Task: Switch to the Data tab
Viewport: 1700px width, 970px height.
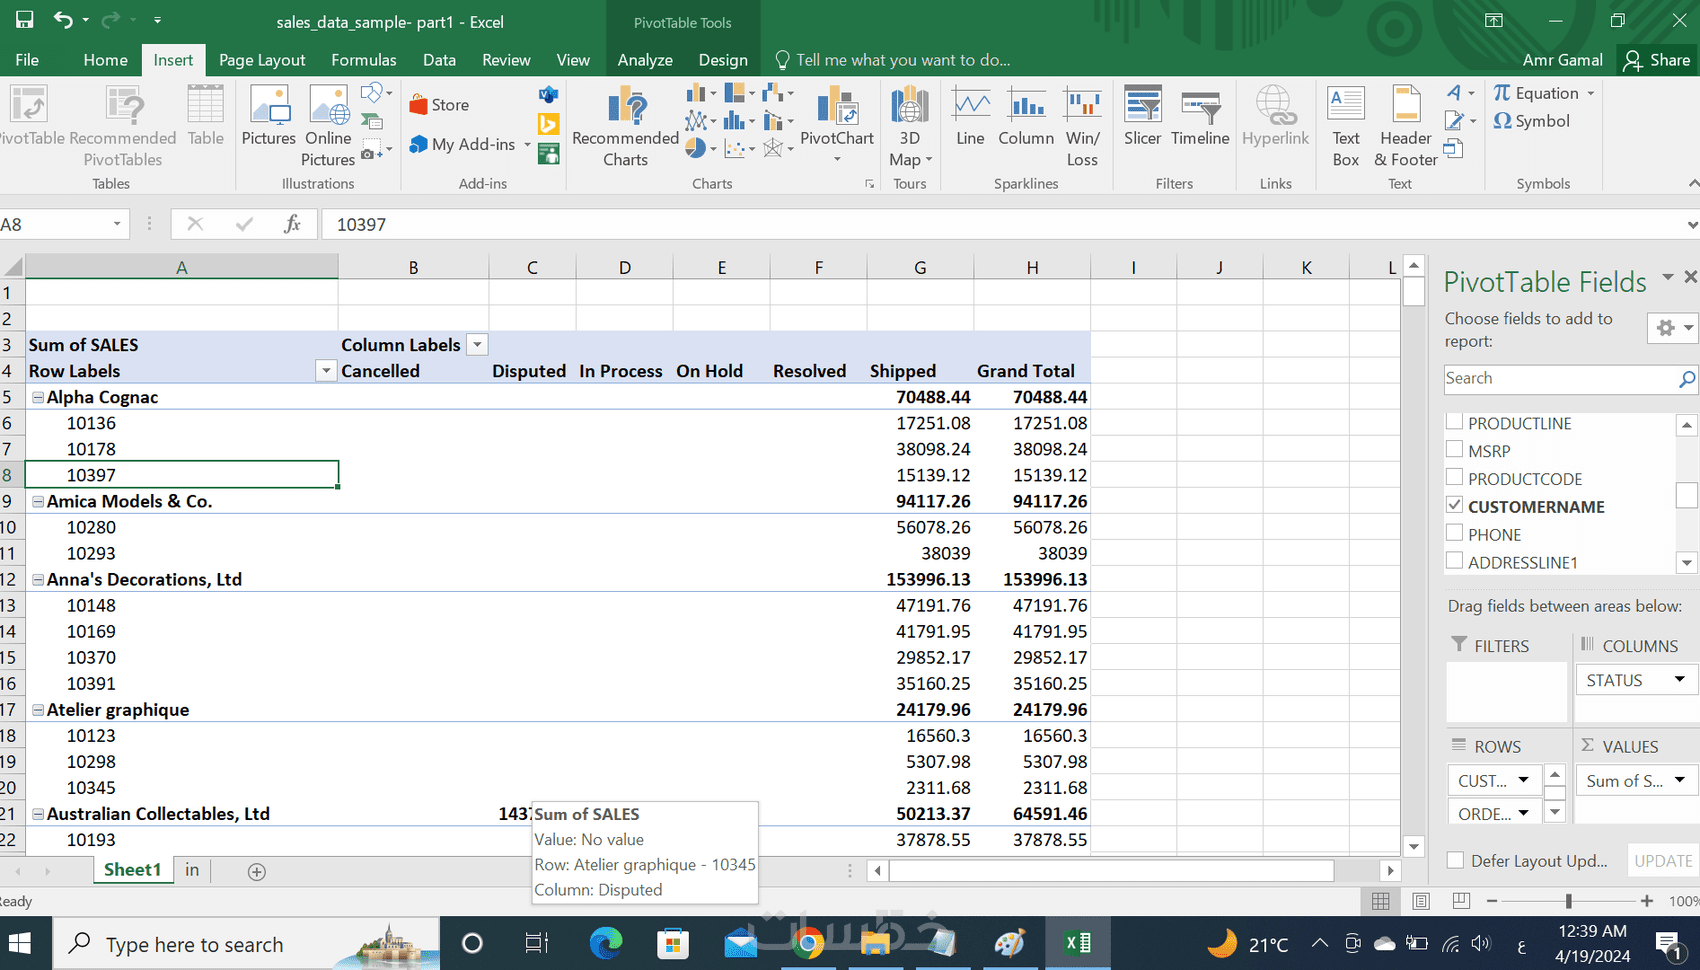Action: 439,60
